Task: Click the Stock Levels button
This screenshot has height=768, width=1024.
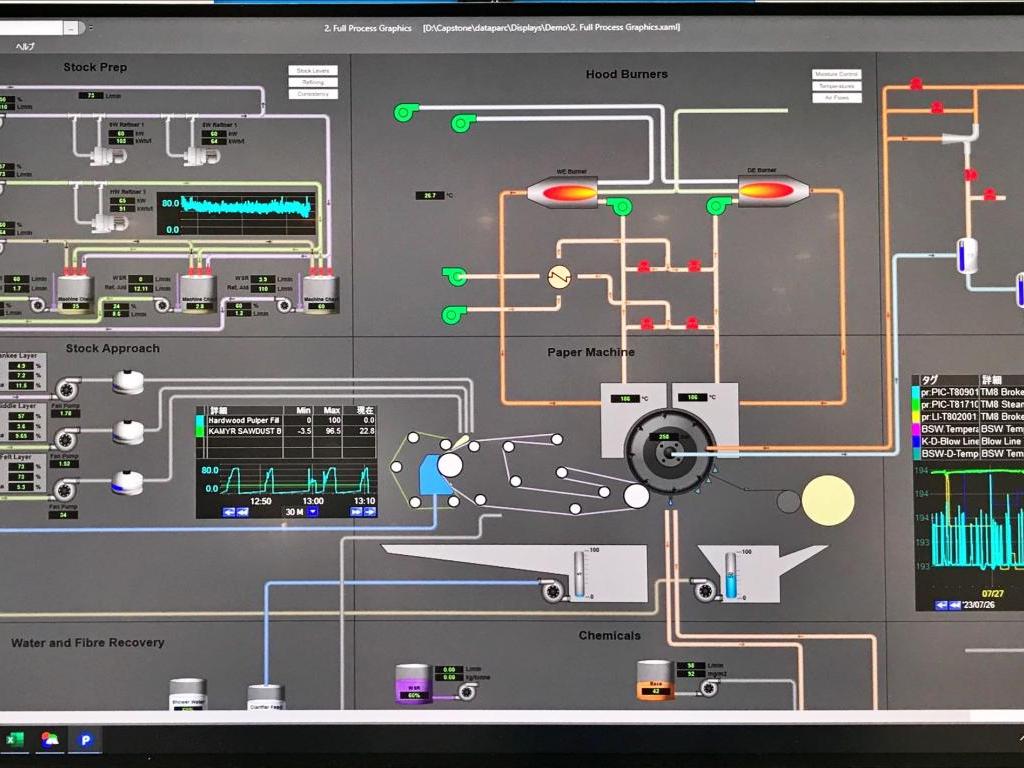Action: (x=313, y=71)
